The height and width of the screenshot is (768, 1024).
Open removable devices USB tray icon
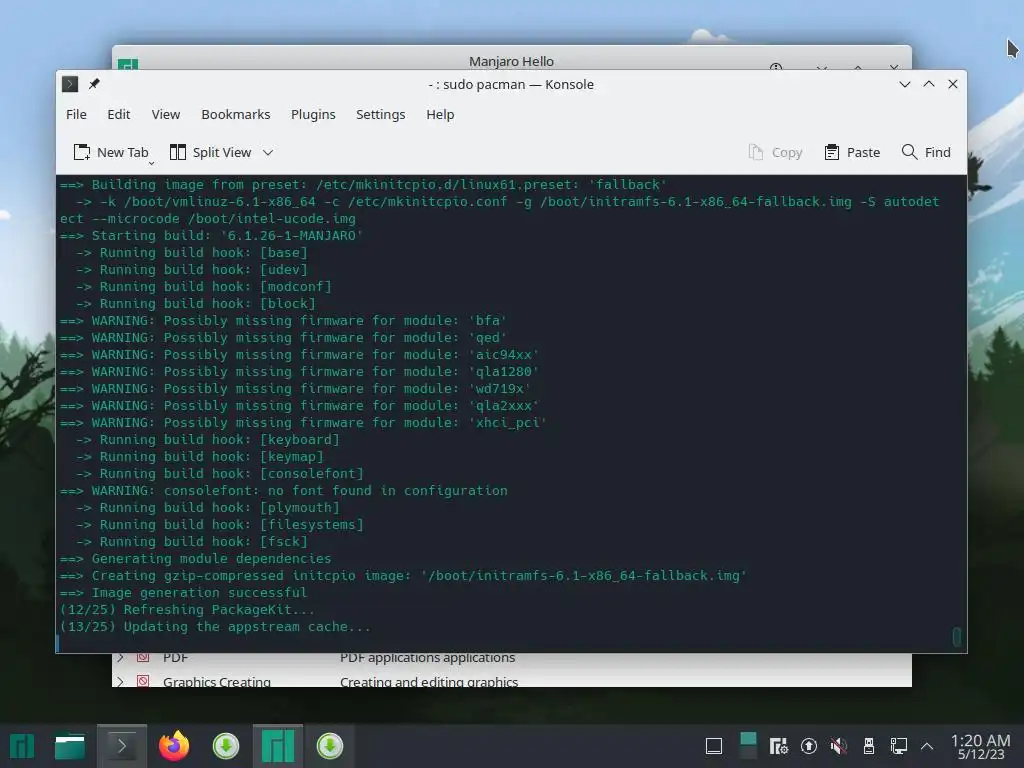869,746
